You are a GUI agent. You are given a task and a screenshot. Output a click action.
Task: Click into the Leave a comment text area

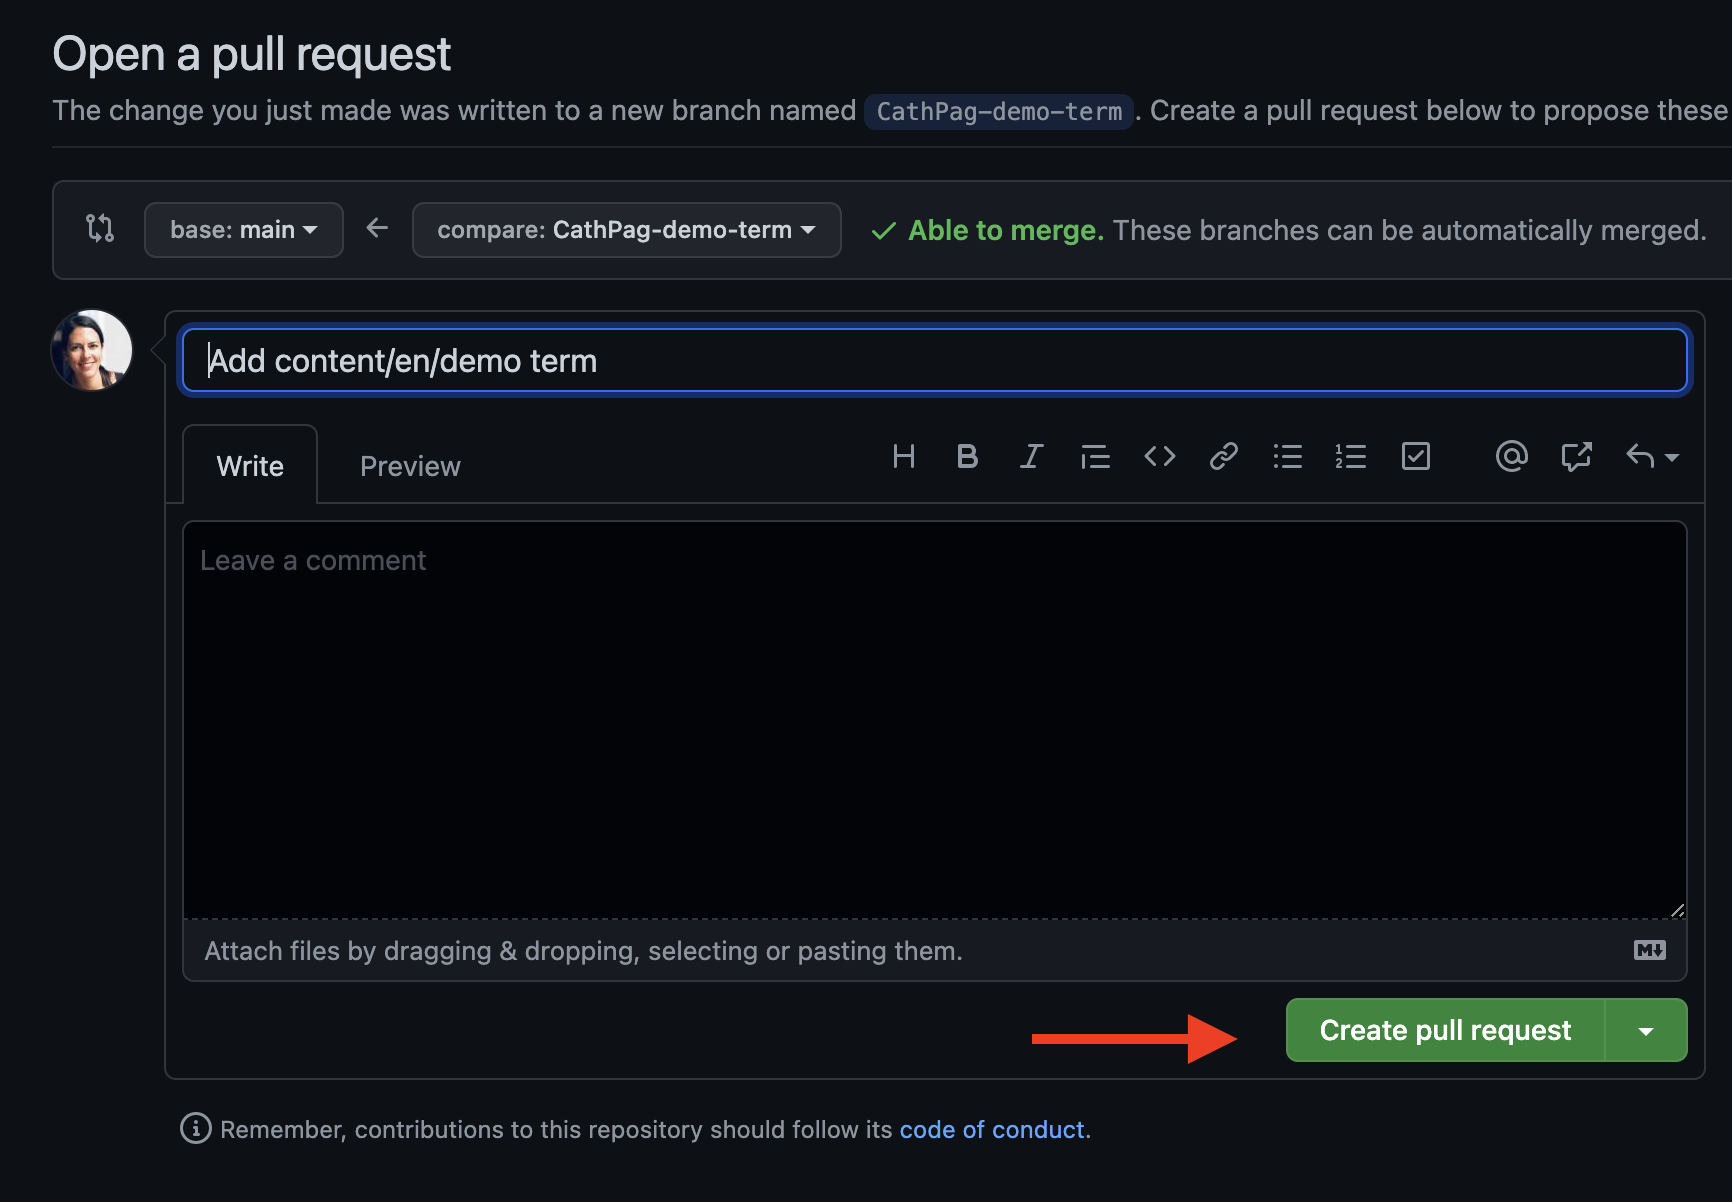(934, 720)
